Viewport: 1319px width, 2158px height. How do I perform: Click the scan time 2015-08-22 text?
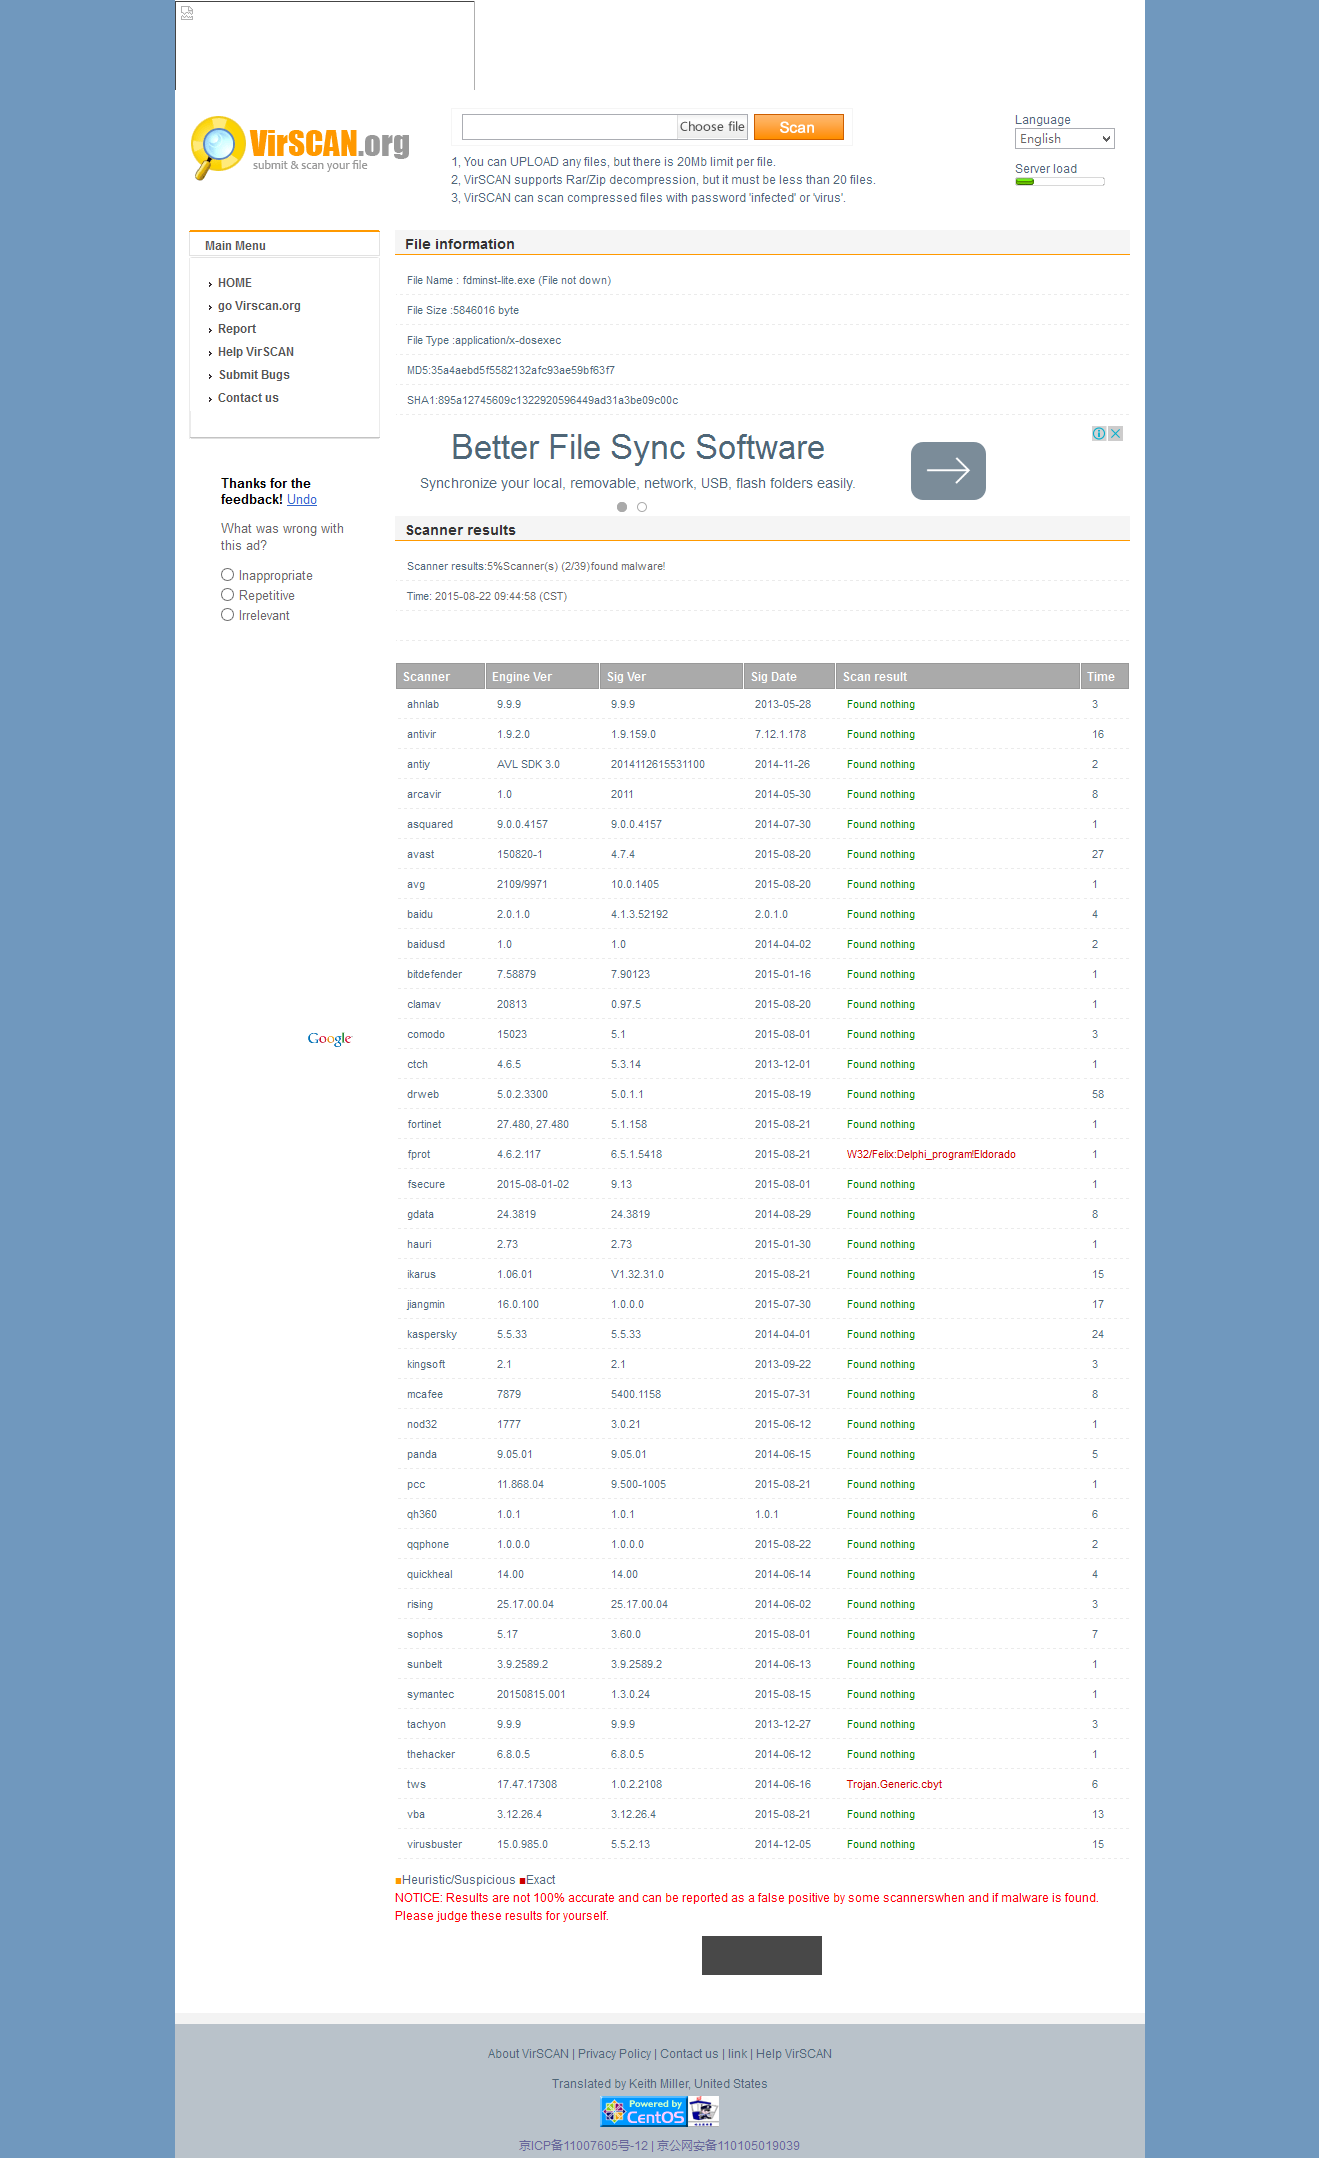point(487,596)
